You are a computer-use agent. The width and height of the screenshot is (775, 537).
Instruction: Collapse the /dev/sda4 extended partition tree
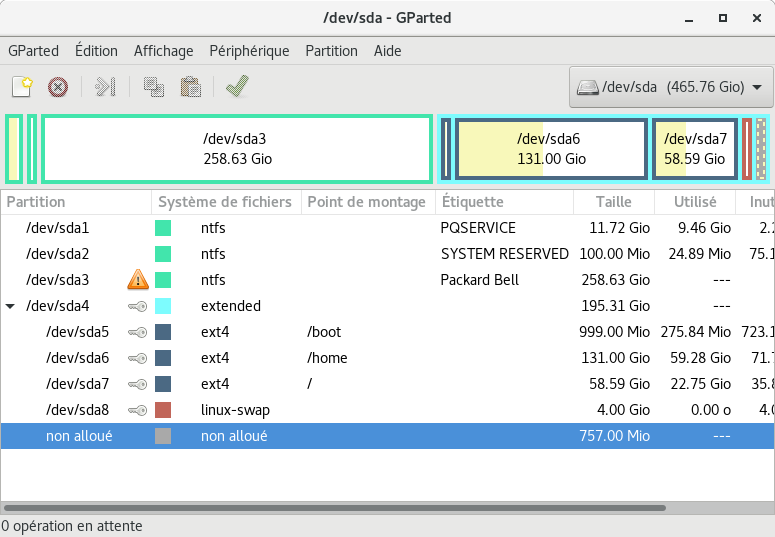point(10,306)
